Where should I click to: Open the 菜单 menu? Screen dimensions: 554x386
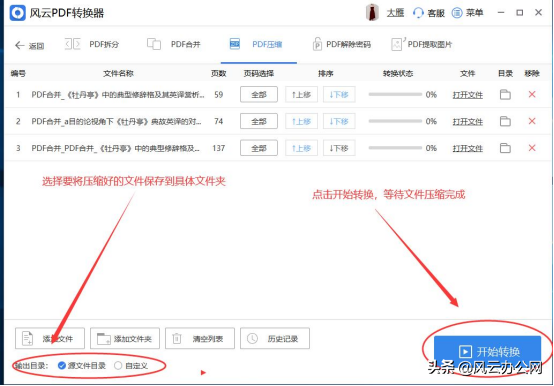click(467, 13)
